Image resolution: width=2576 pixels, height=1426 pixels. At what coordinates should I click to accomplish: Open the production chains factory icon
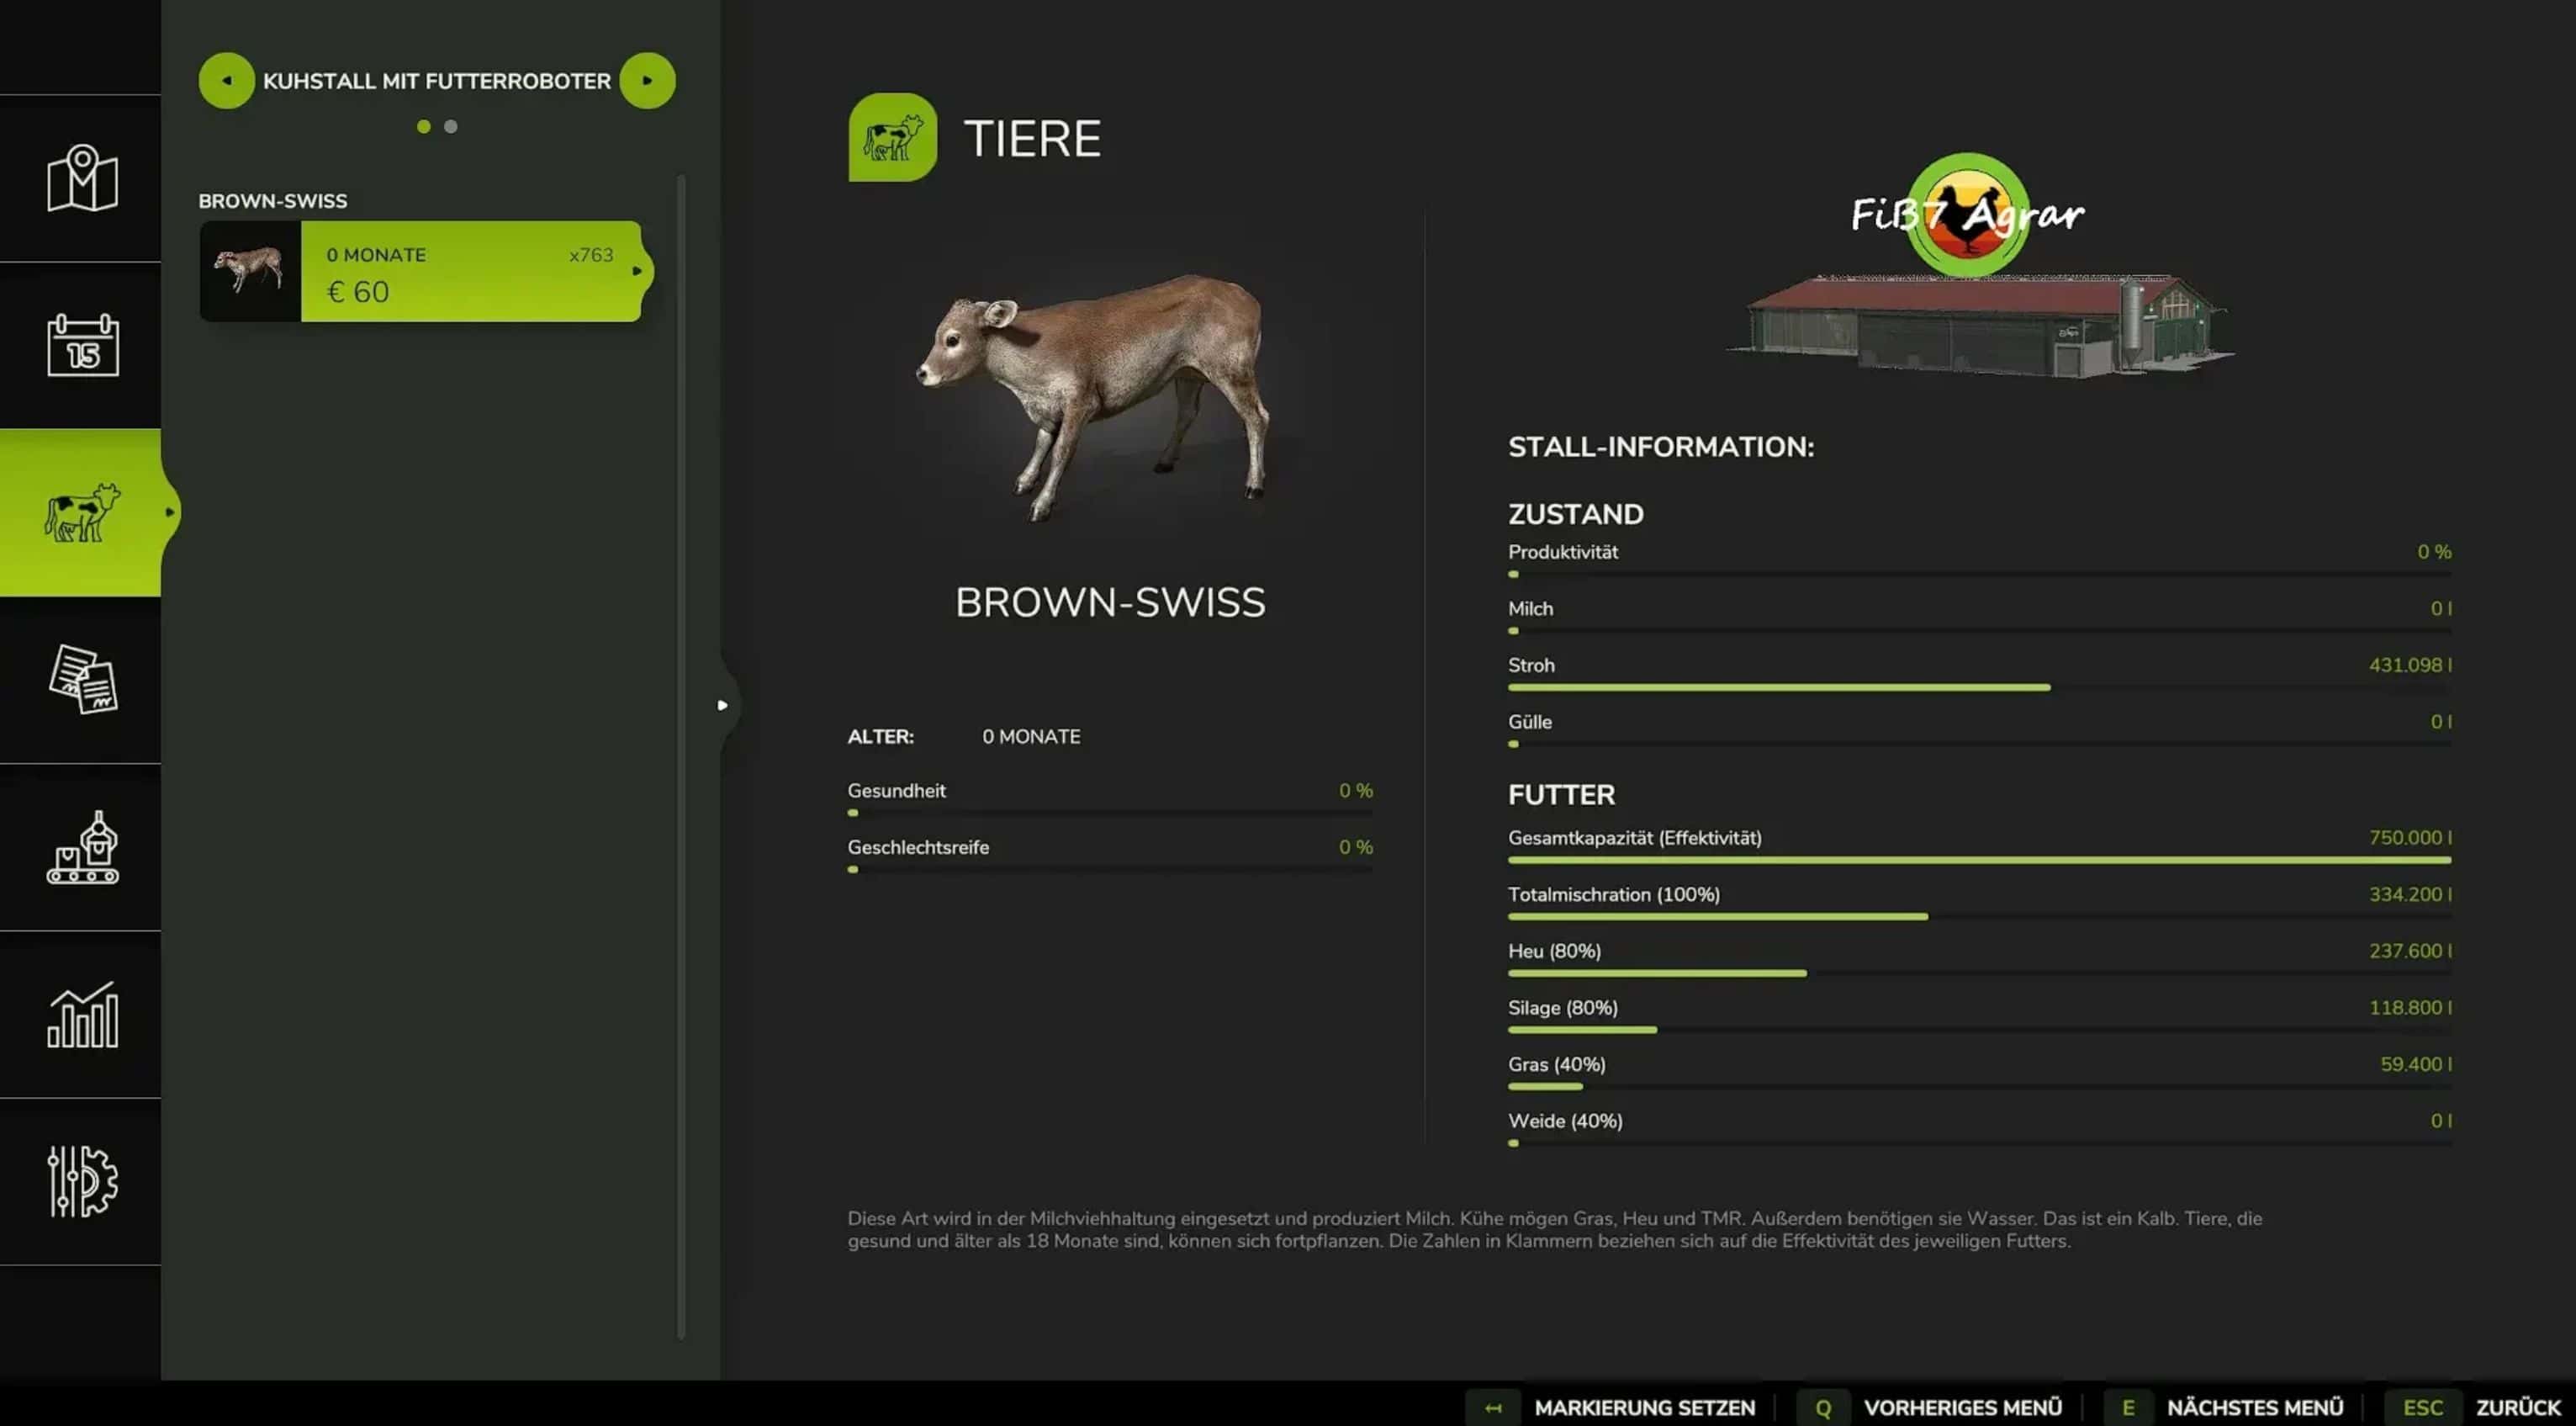pos(82,847)
